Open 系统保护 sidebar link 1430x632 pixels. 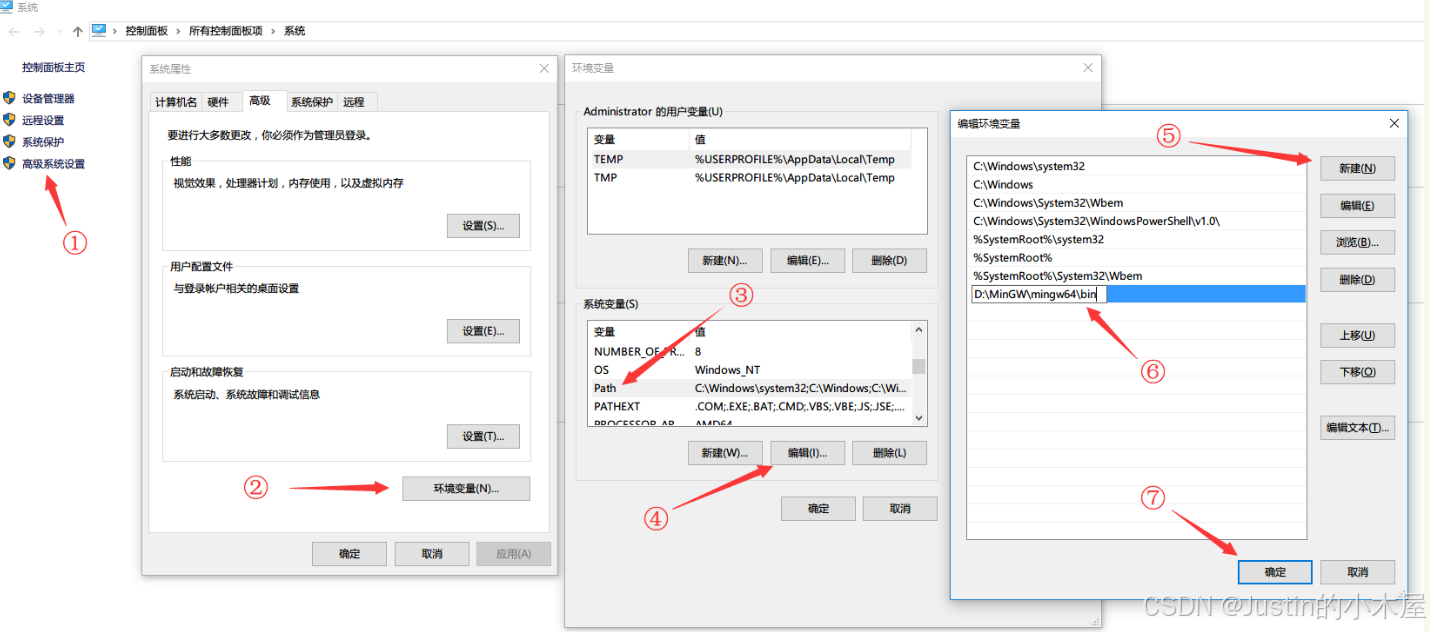[43, 142]
